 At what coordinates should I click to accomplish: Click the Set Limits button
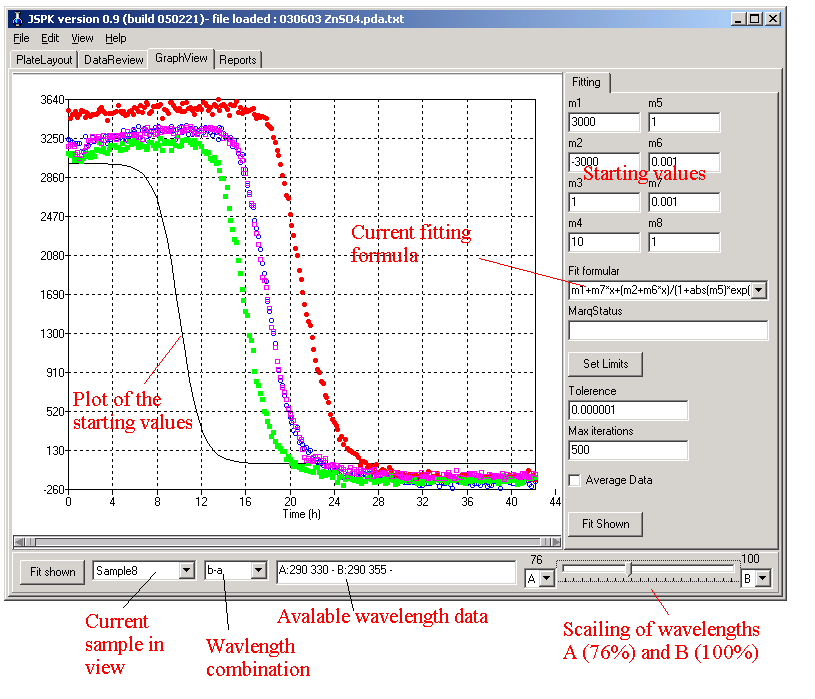click(606, 364)
